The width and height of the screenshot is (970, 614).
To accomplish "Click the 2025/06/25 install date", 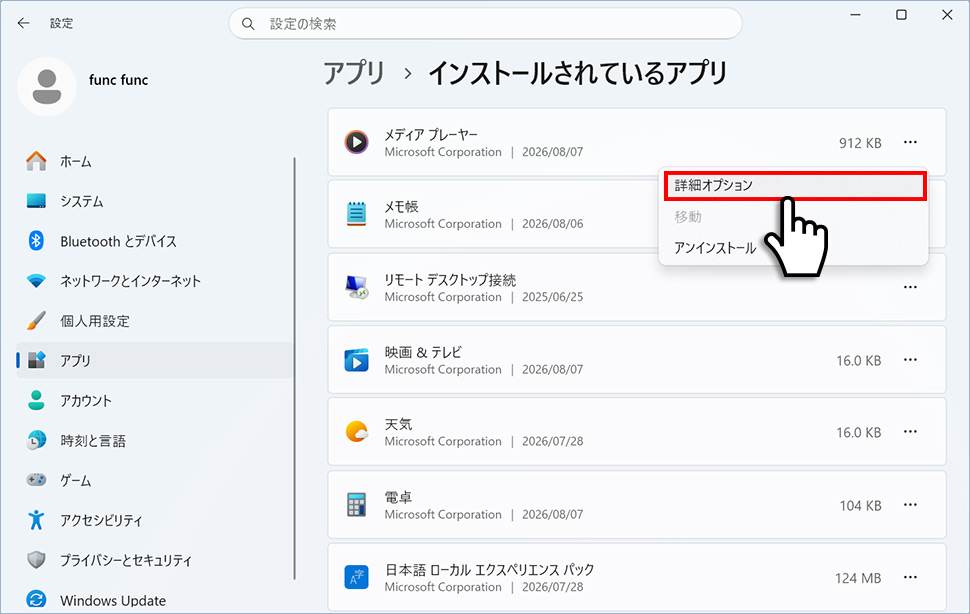I will pos(552,297).
